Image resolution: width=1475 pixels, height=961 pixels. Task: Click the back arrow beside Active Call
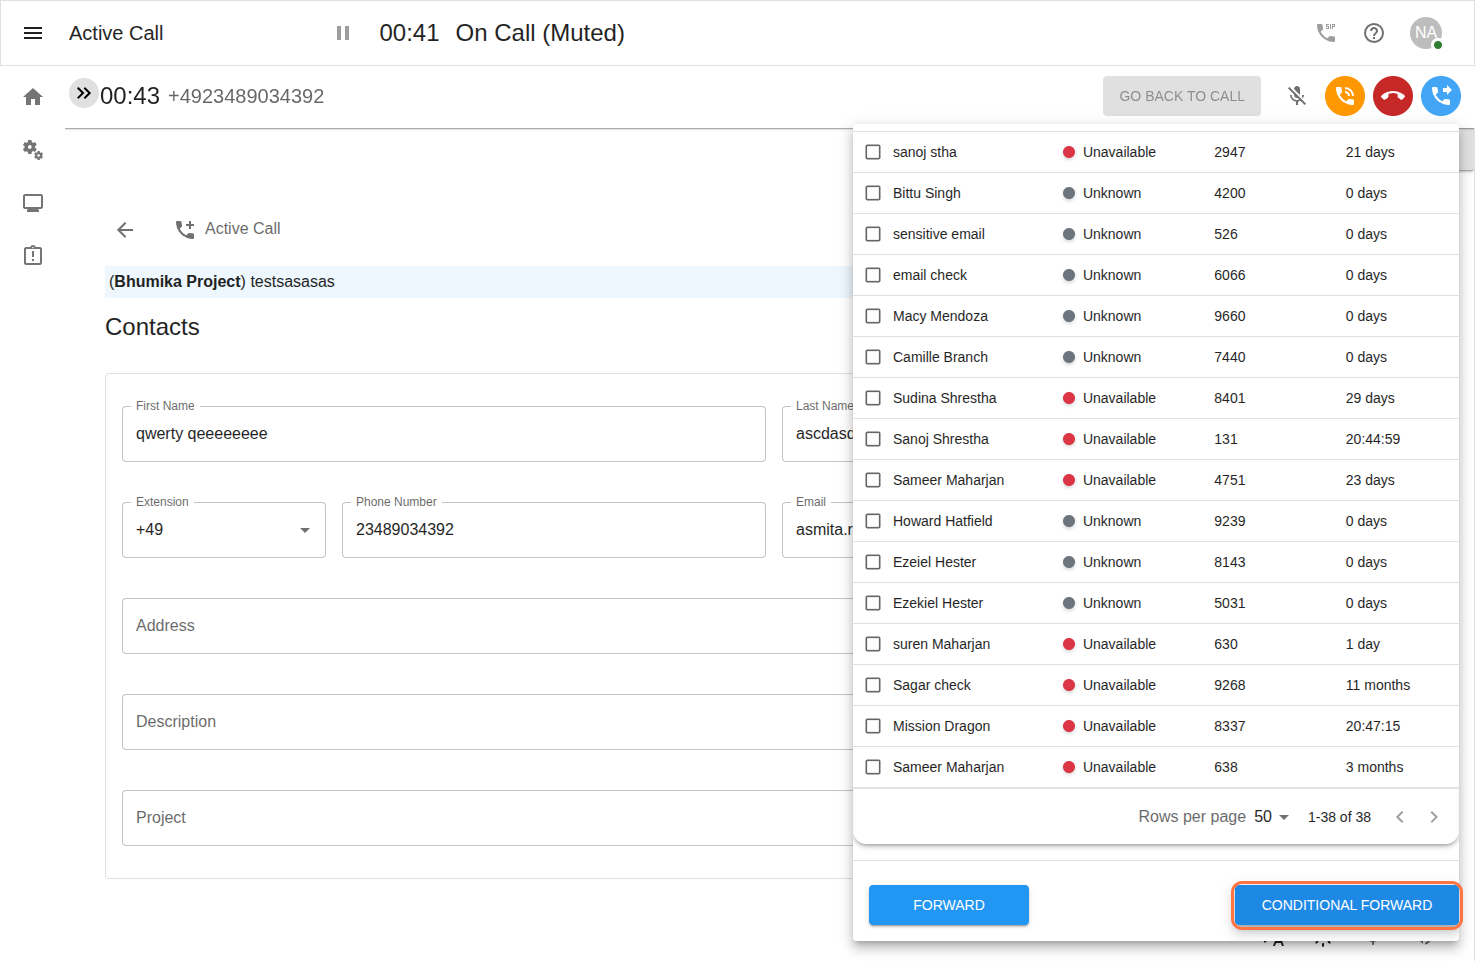coord(125,230)
